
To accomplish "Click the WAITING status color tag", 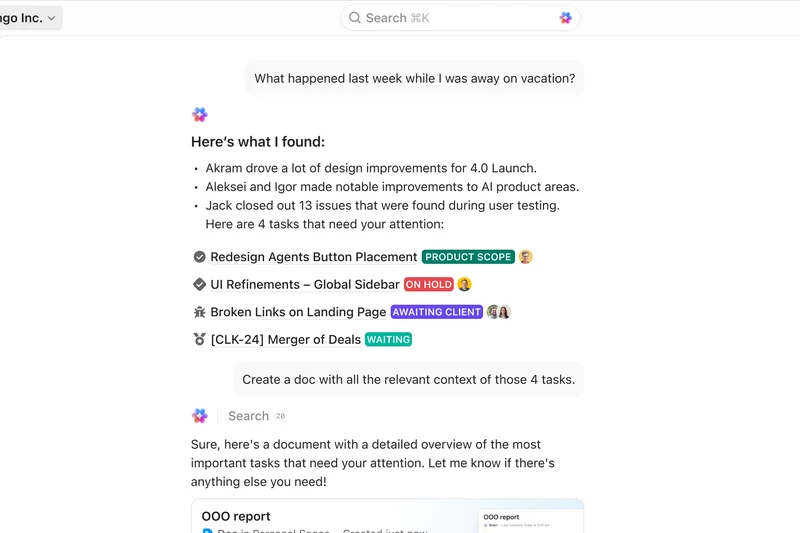I will (x=388, y=339).
